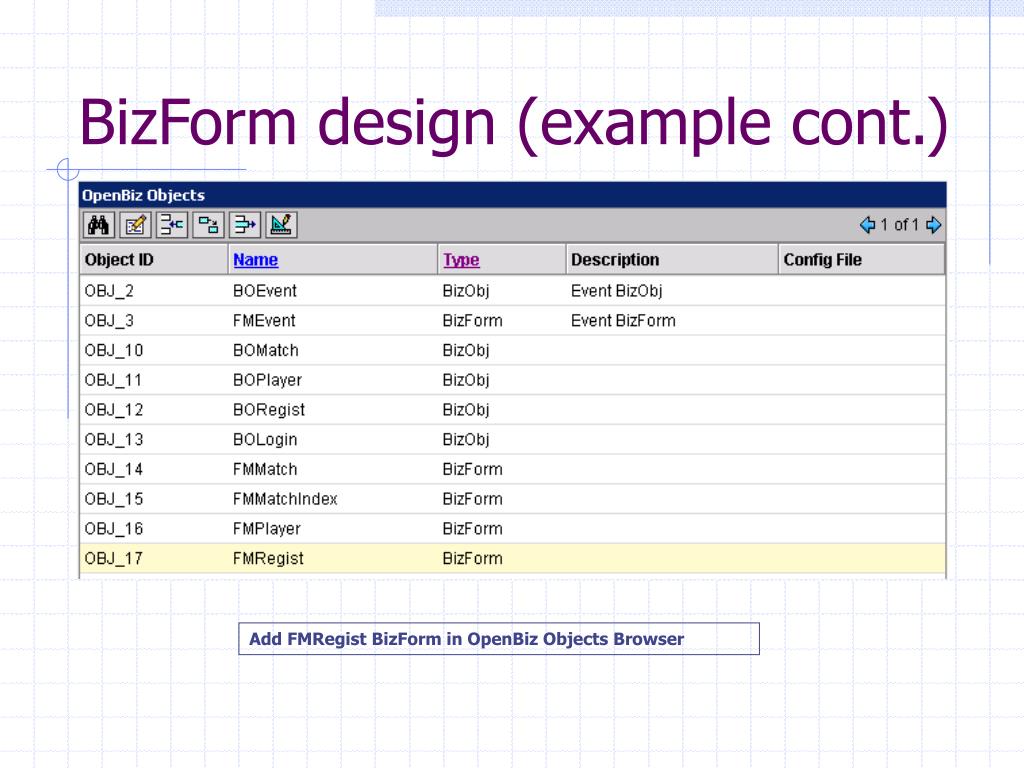Select the OBJ_15 row ID

114,499
